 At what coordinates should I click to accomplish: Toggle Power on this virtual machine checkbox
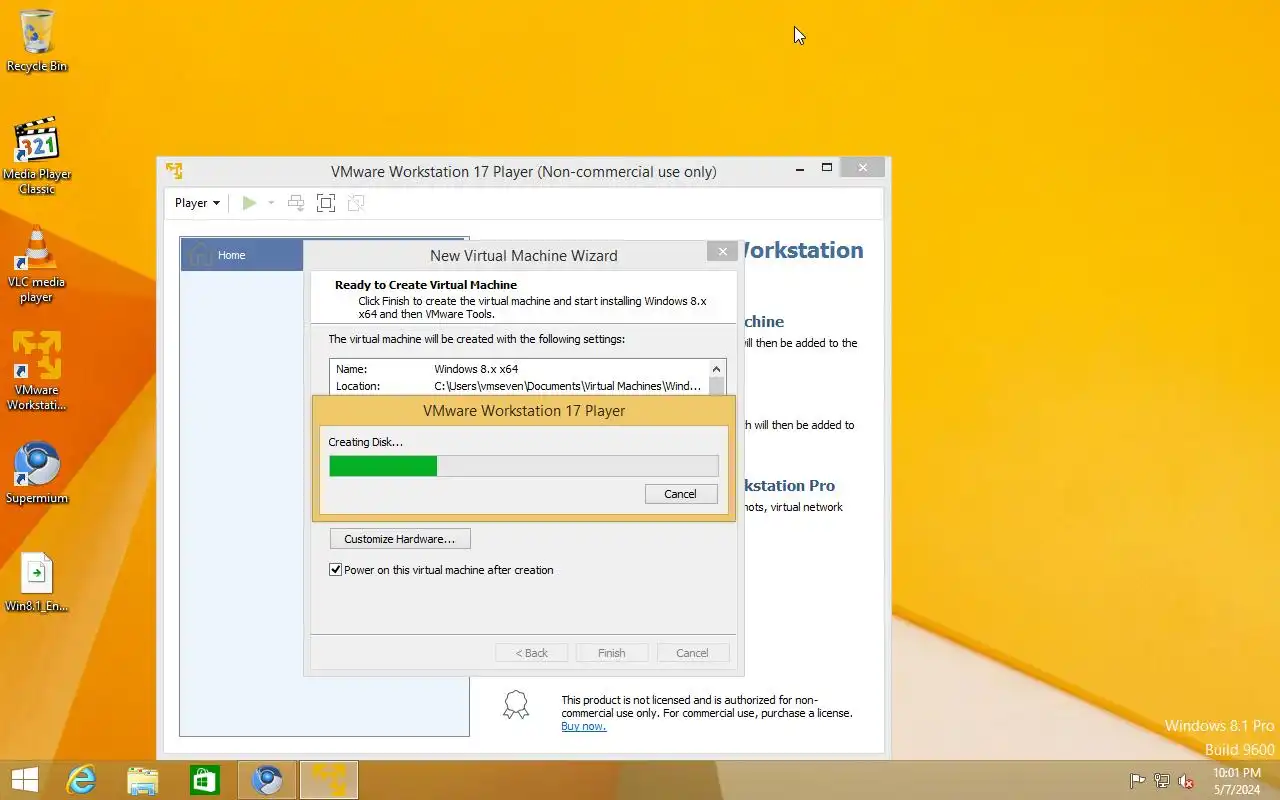coord(336,570)
